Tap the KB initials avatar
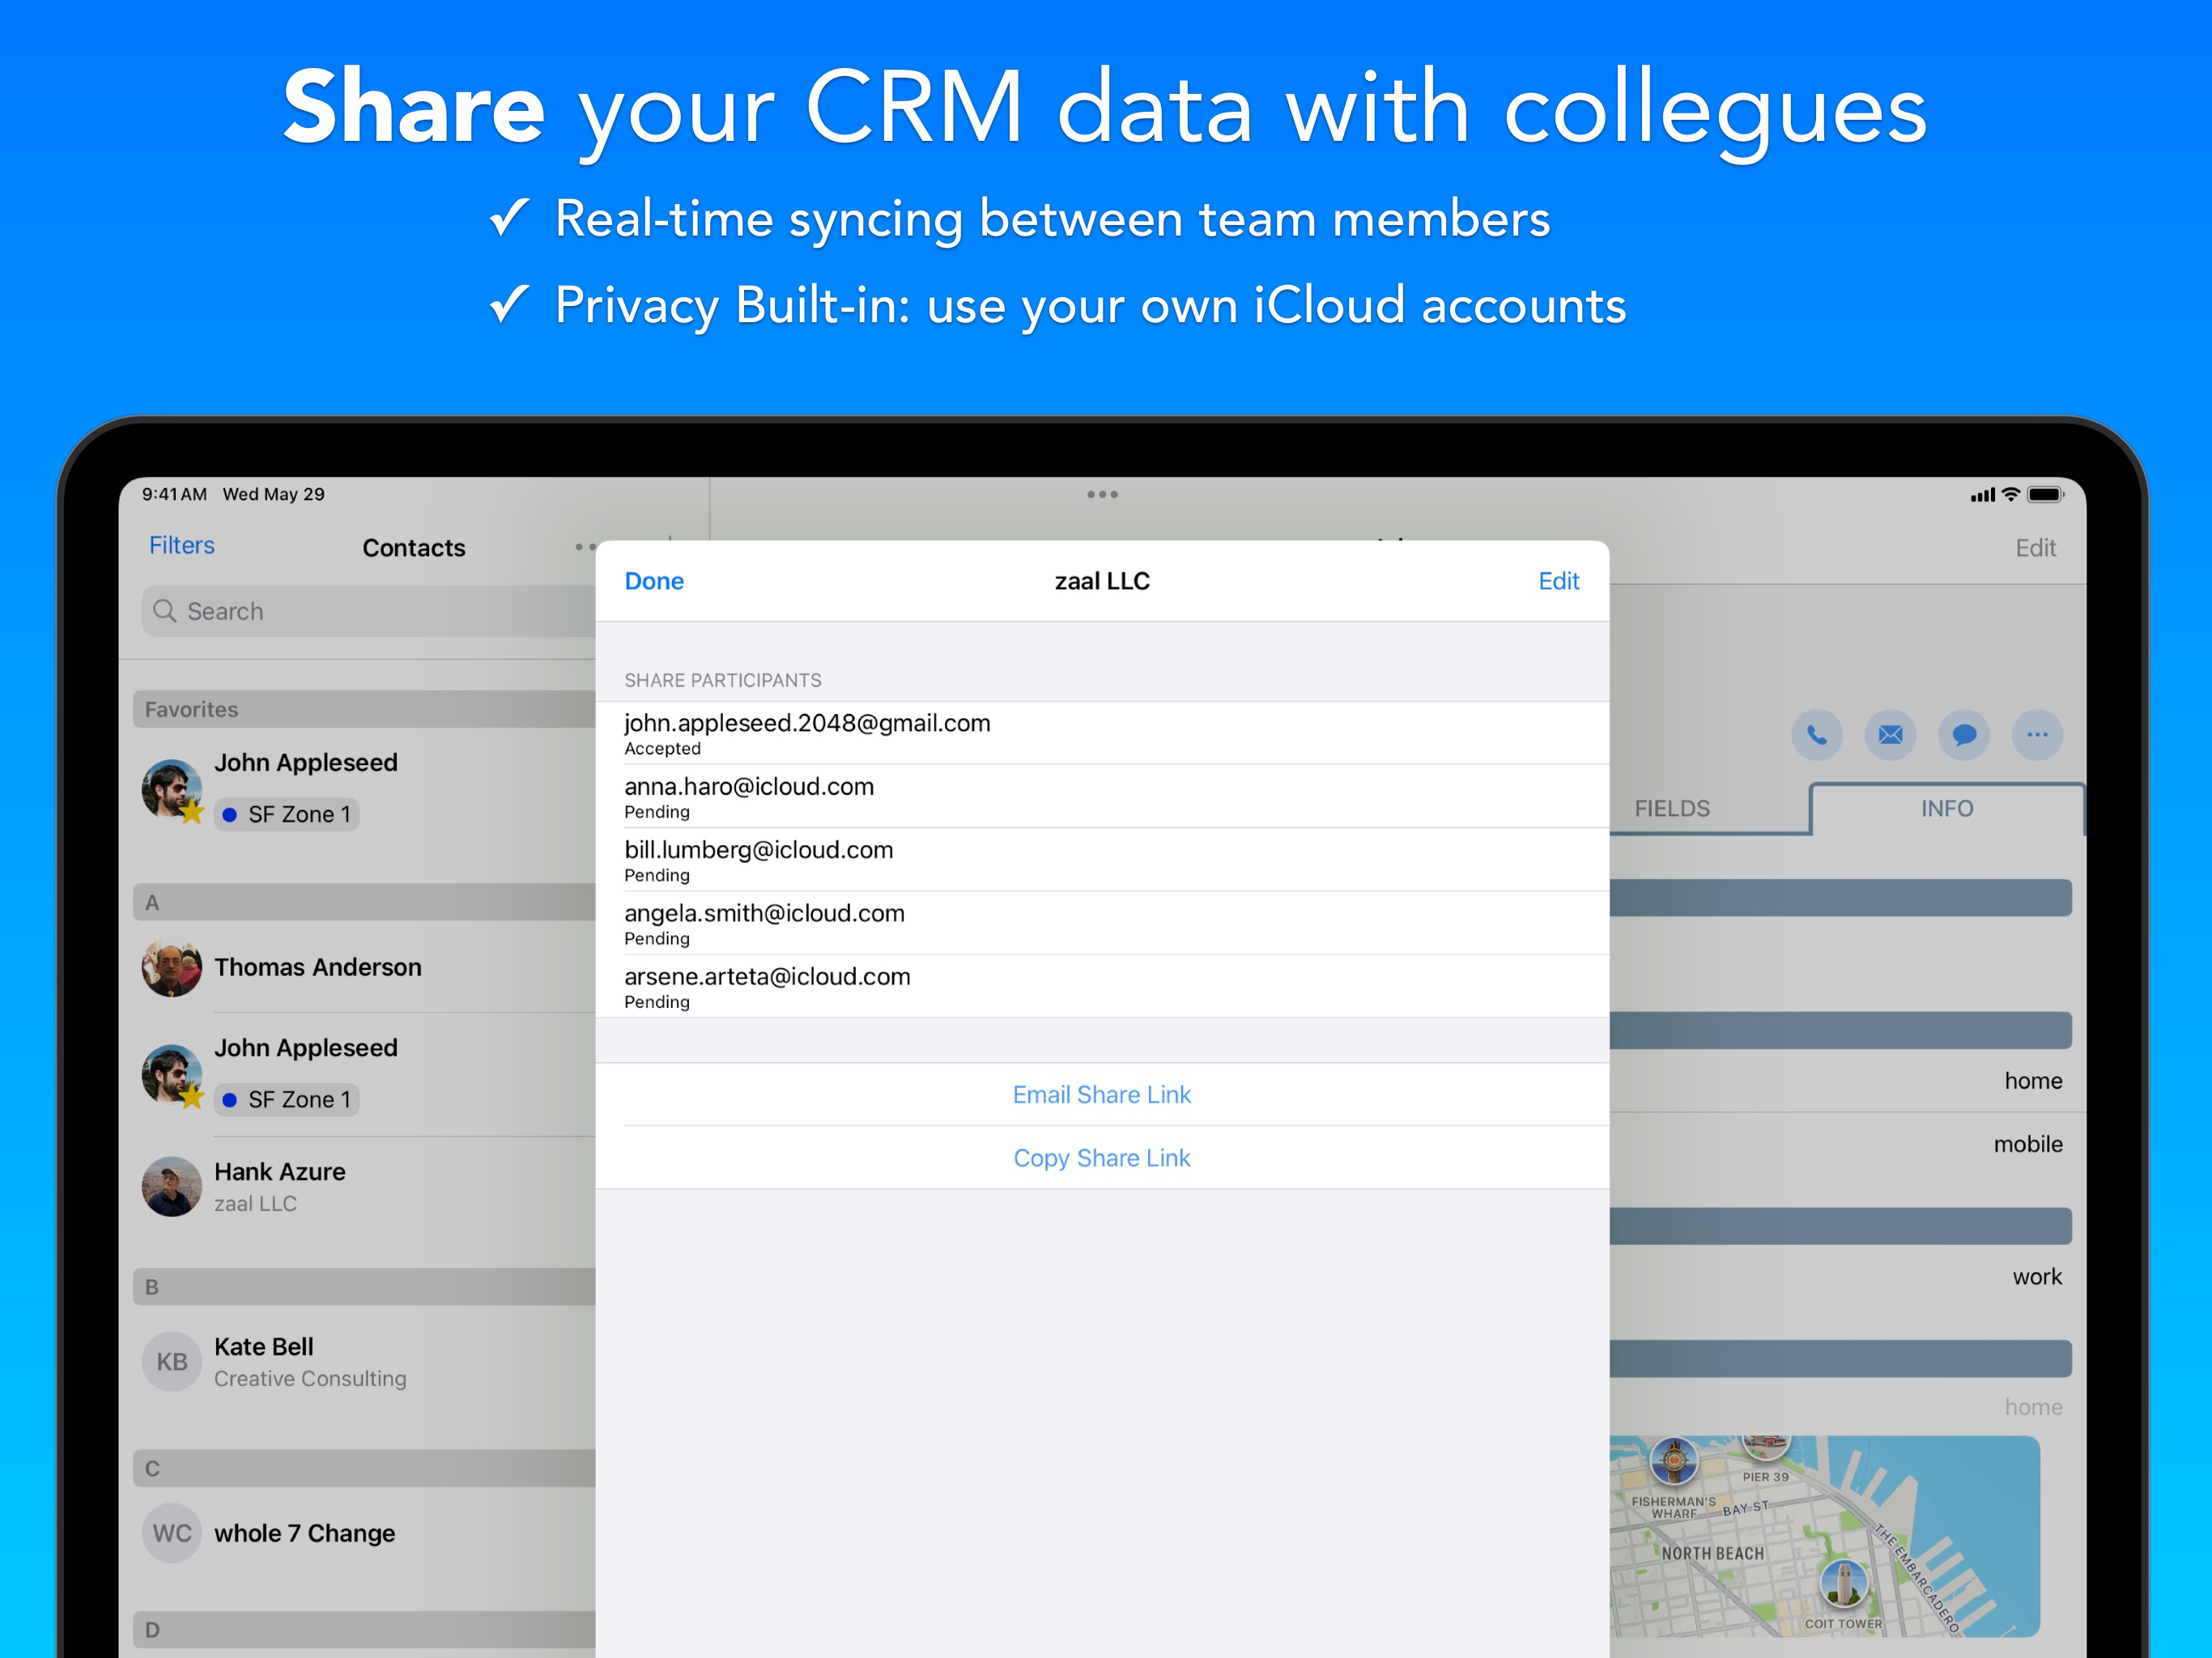Screen dimensions: 2212x1658 (x=172, y=1361)
